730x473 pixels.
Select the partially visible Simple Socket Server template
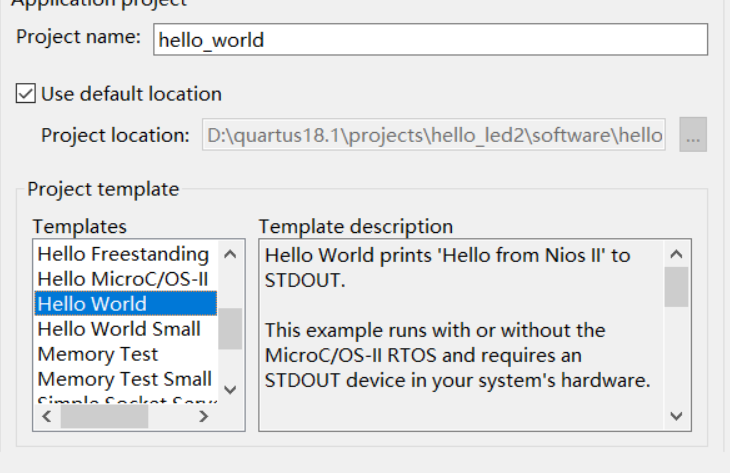(123, 400)
